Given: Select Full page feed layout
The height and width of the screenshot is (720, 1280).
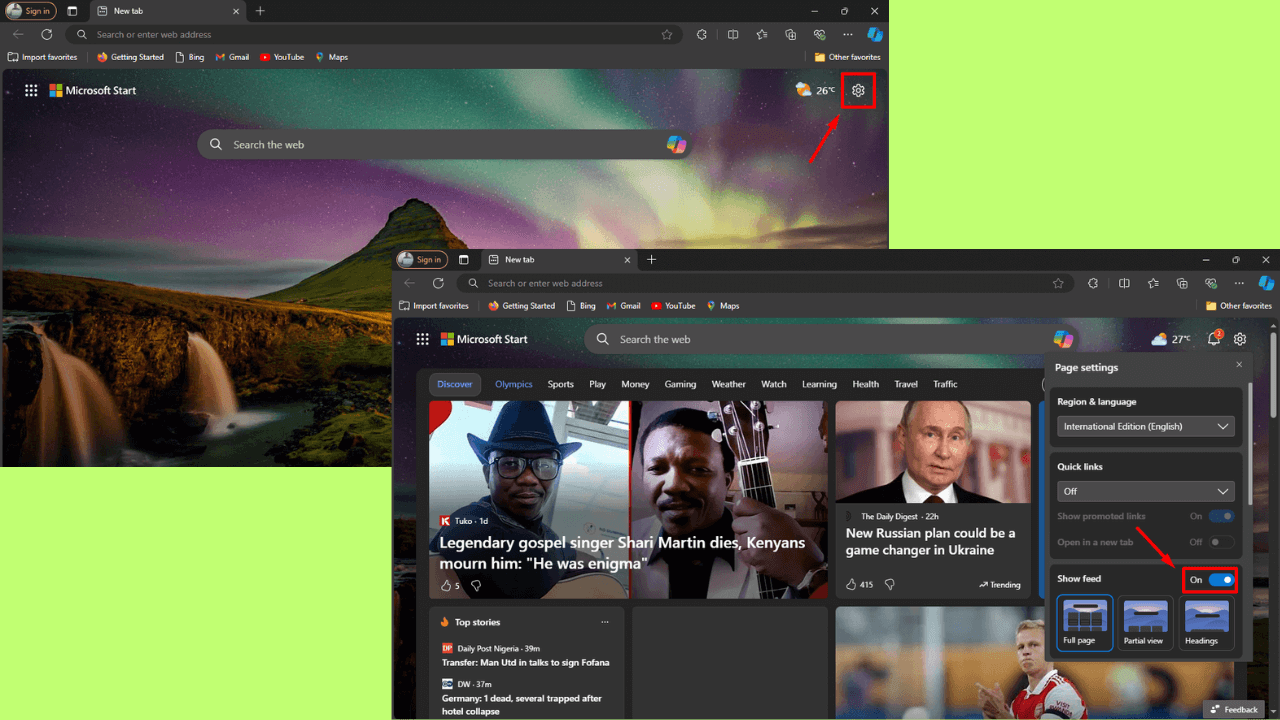Looking at the screenshot, I should tap(1085, 623).
